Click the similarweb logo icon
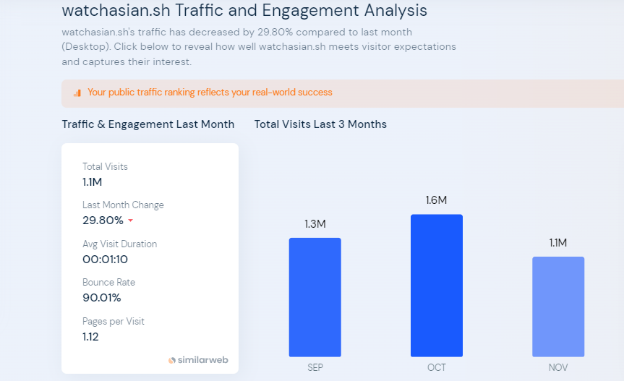Viewport: 624px width, 382px height. pyautogui.click(x=172, y=361)
